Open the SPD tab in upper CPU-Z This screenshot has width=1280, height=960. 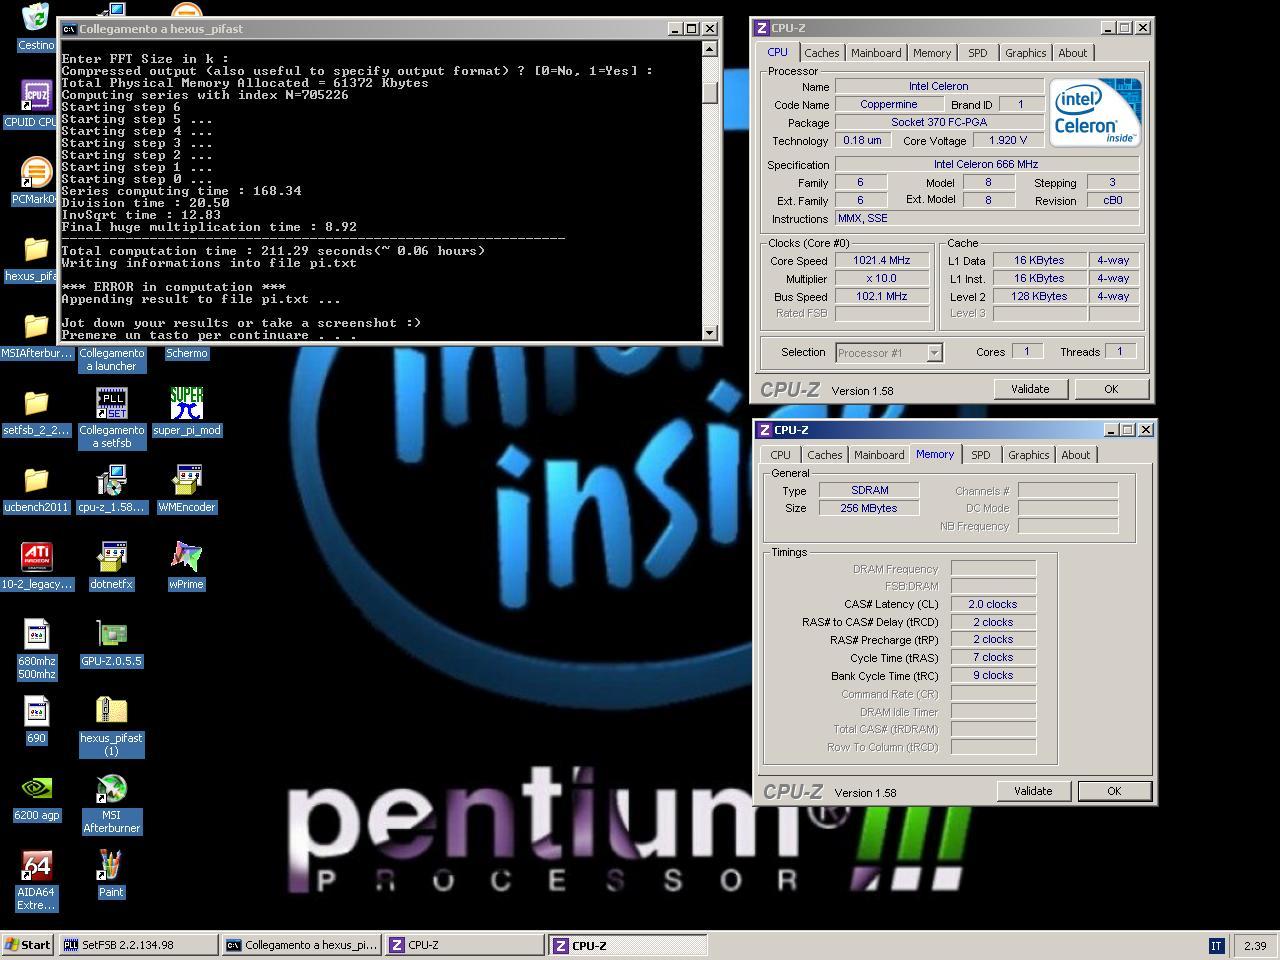click(x=977, y=53)
